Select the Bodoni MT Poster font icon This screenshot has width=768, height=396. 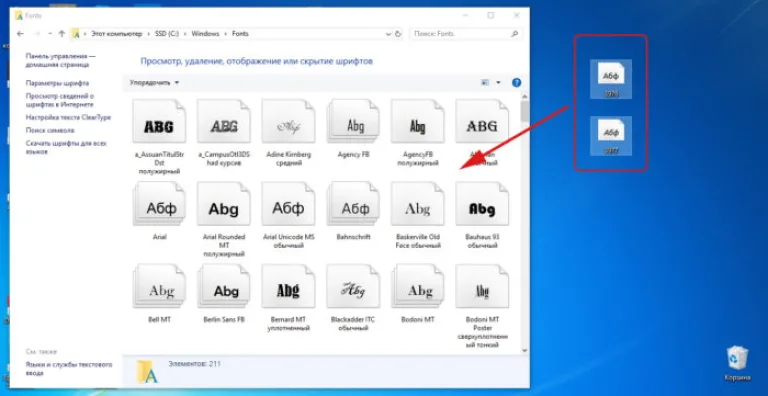[x=482, y=286]
